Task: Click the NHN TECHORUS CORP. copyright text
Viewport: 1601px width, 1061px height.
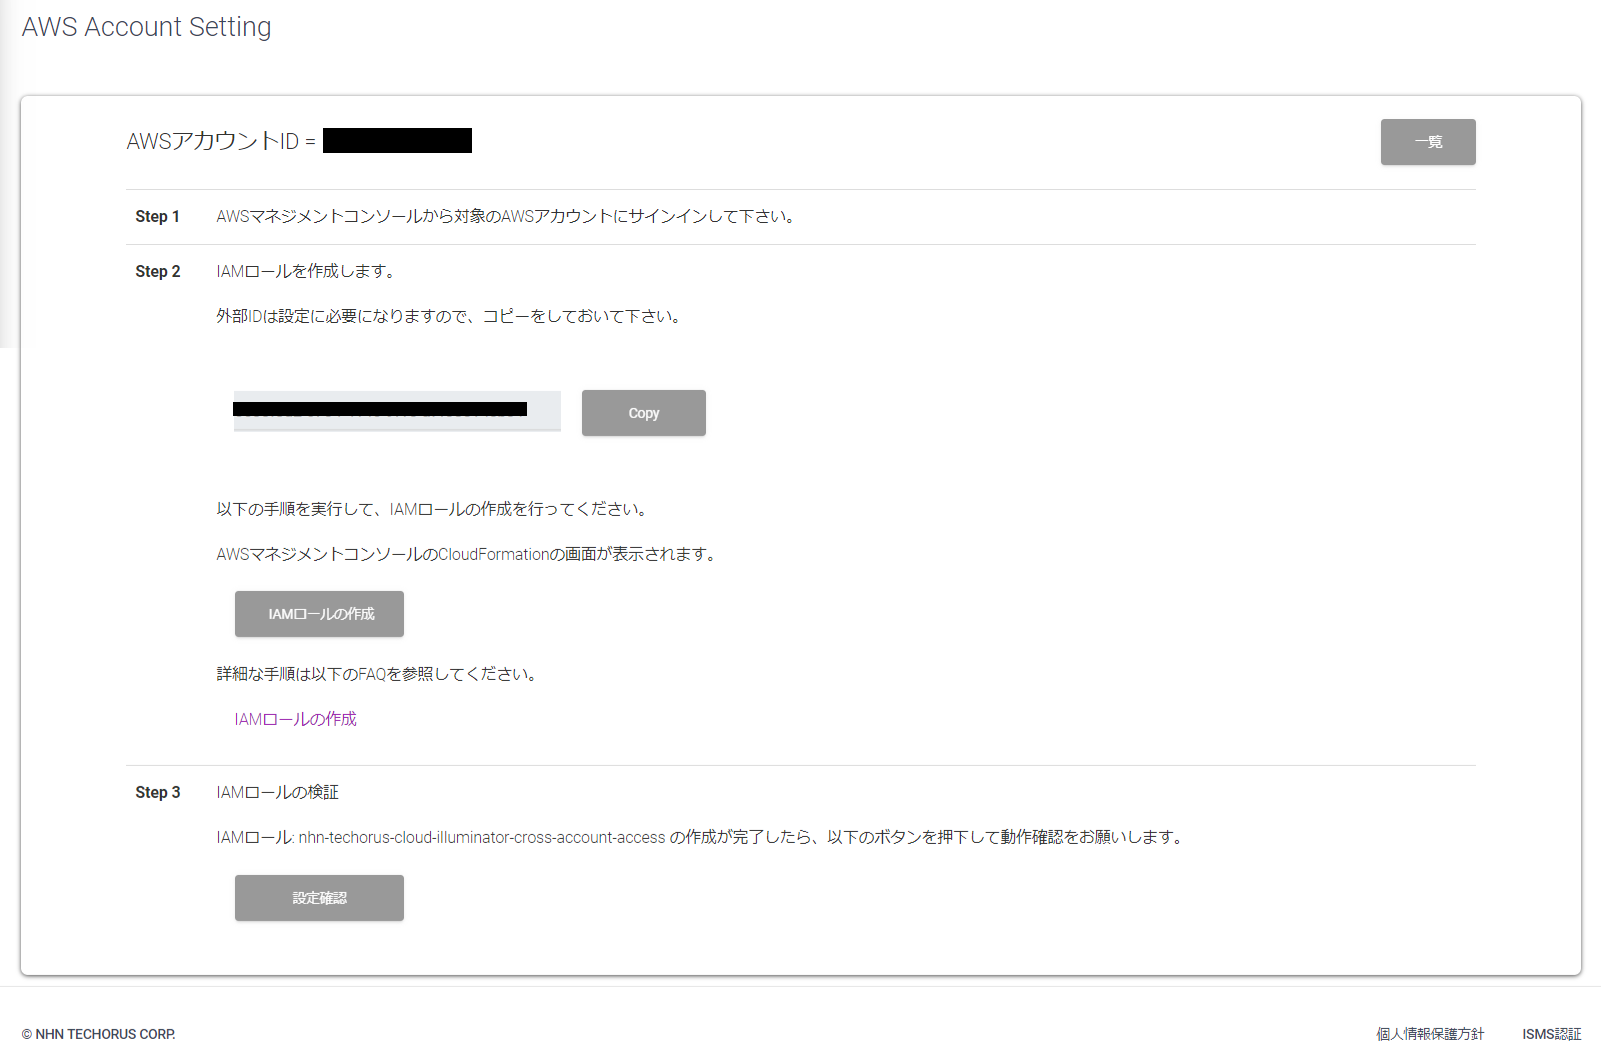Action: tap(99, 1034)
